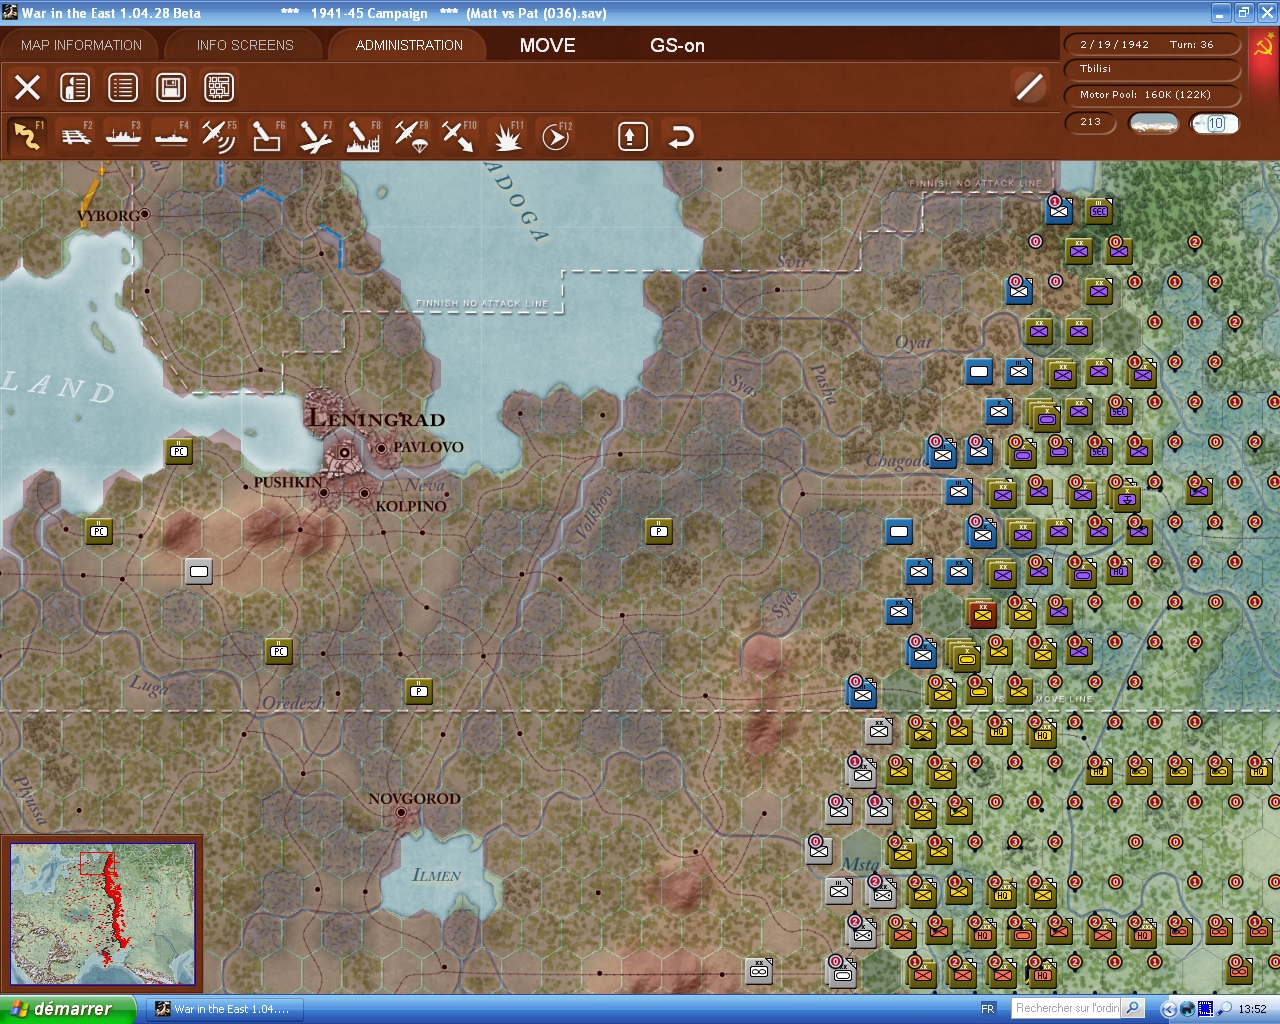Click the Novgorod town marker
The width and height of the screenshot is (1280, 1024).
pos(401,813)
